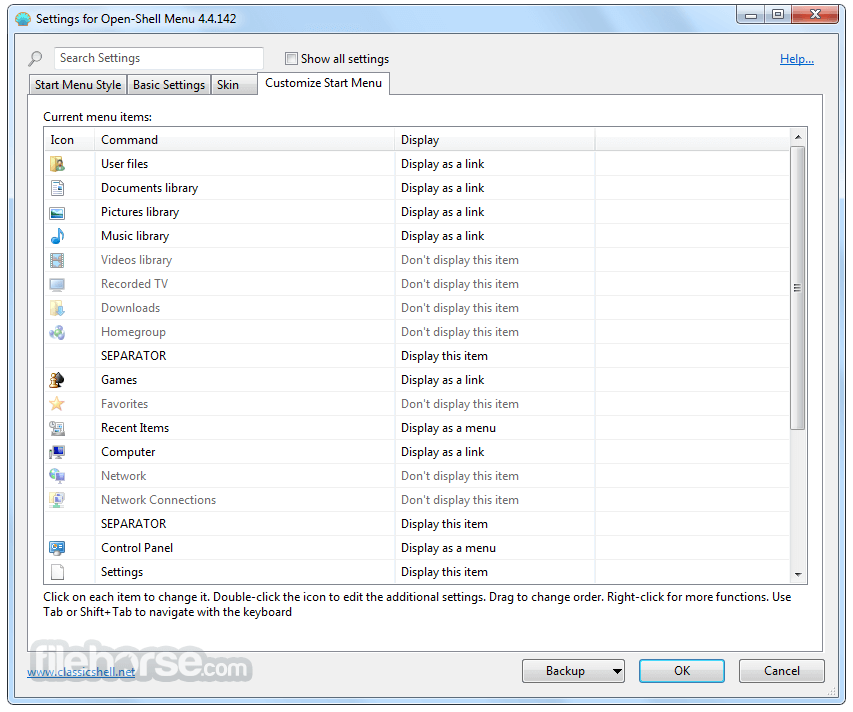Screen dimensions: 853x712
Task: Click the Homegroup icon
Action: pyautogui.click(x=57, y=332)
